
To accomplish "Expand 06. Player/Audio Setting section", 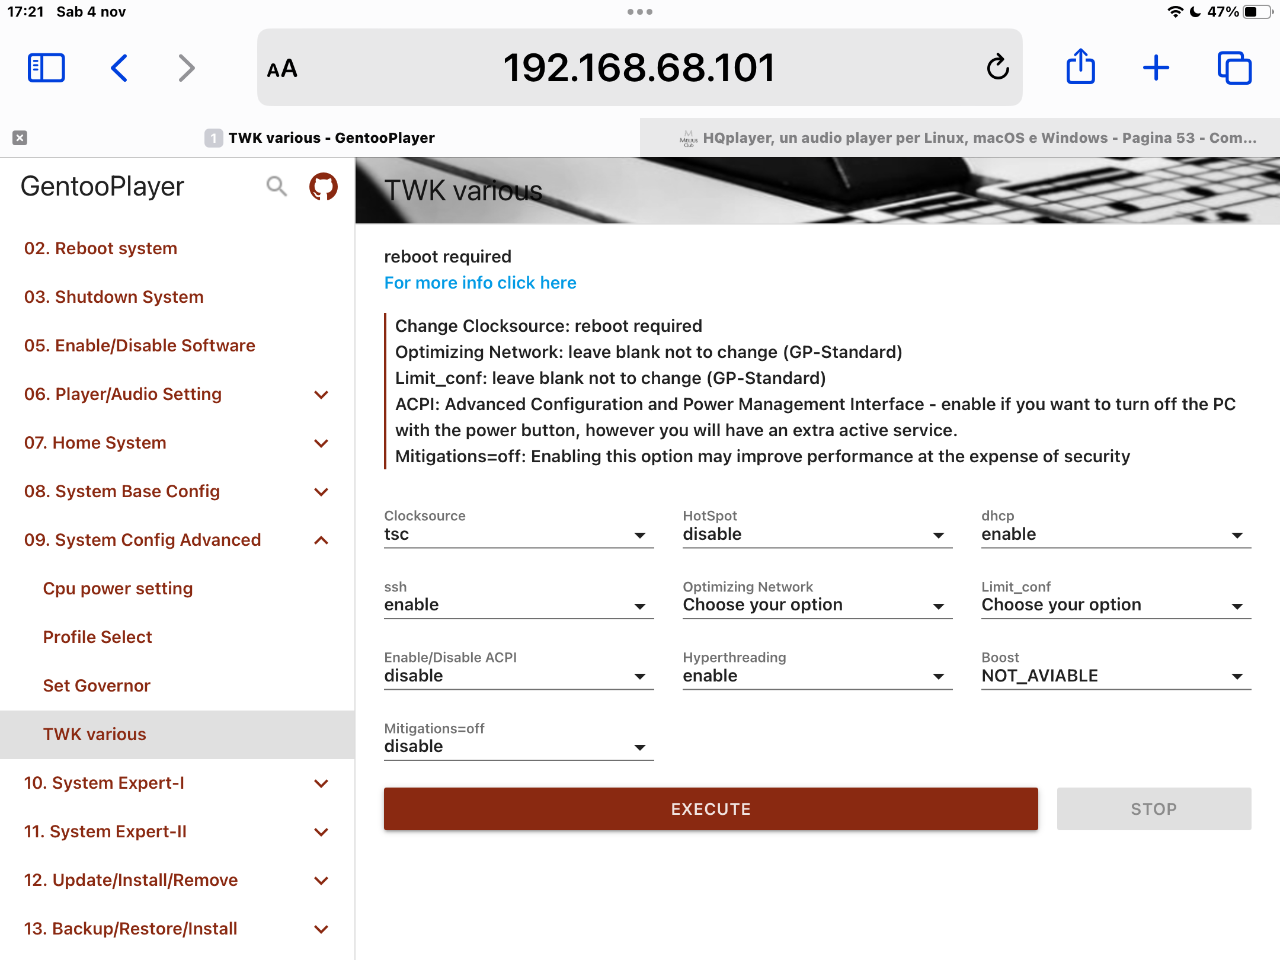I will 177,394.
